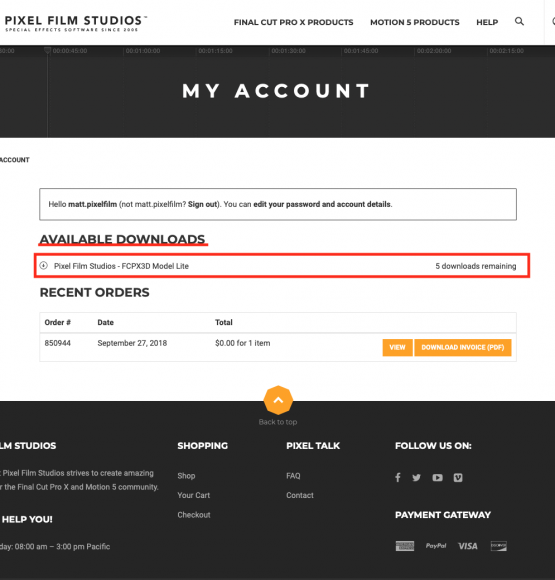Click the Sign out link
Image resolution: width=555 pixels, height=580 pixels.
(202, 204)
